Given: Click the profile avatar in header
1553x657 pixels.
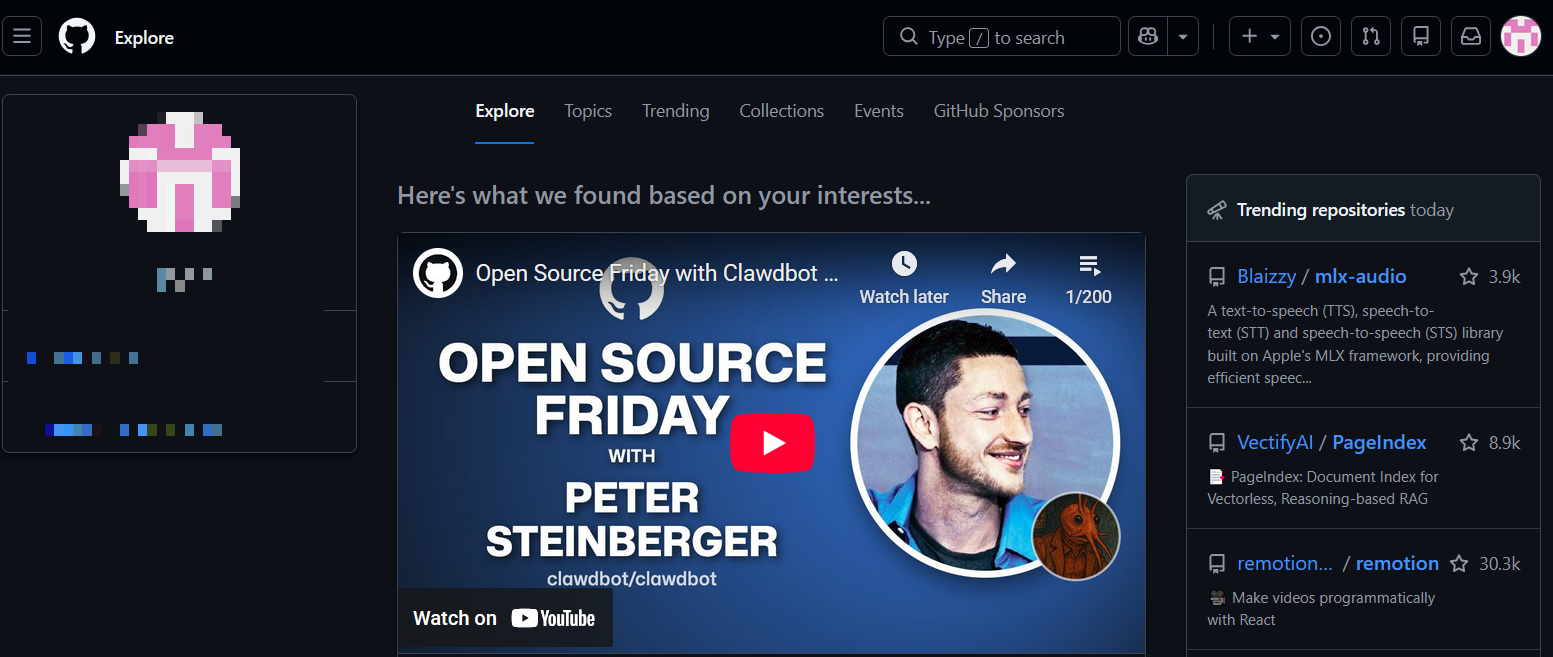Looking at the screenshot, I should [x=1521, y=37].
